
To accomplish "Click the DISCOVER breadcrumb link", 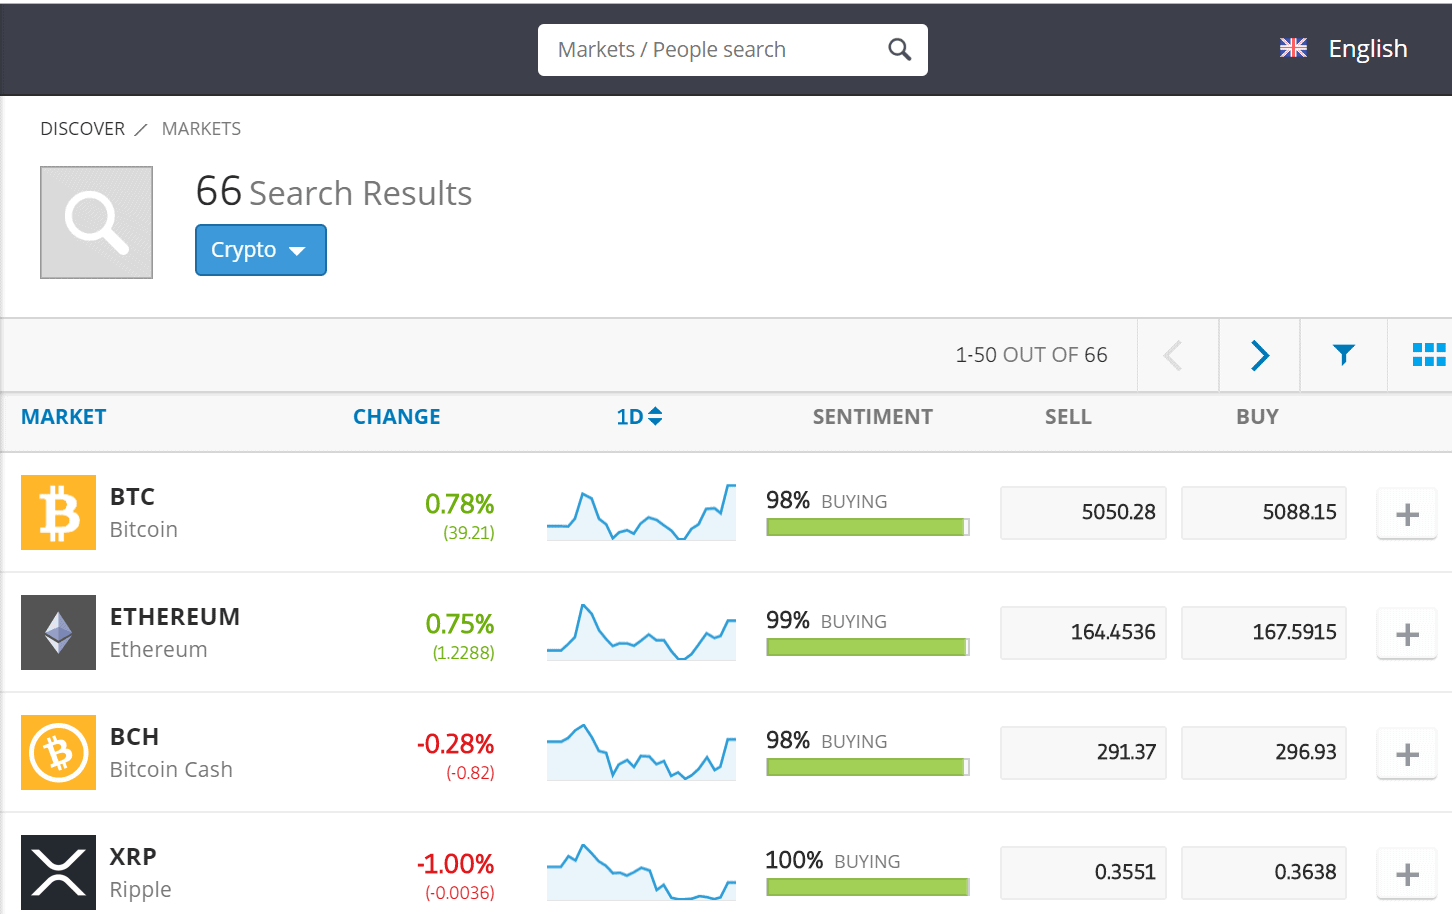I will point(83,129).
